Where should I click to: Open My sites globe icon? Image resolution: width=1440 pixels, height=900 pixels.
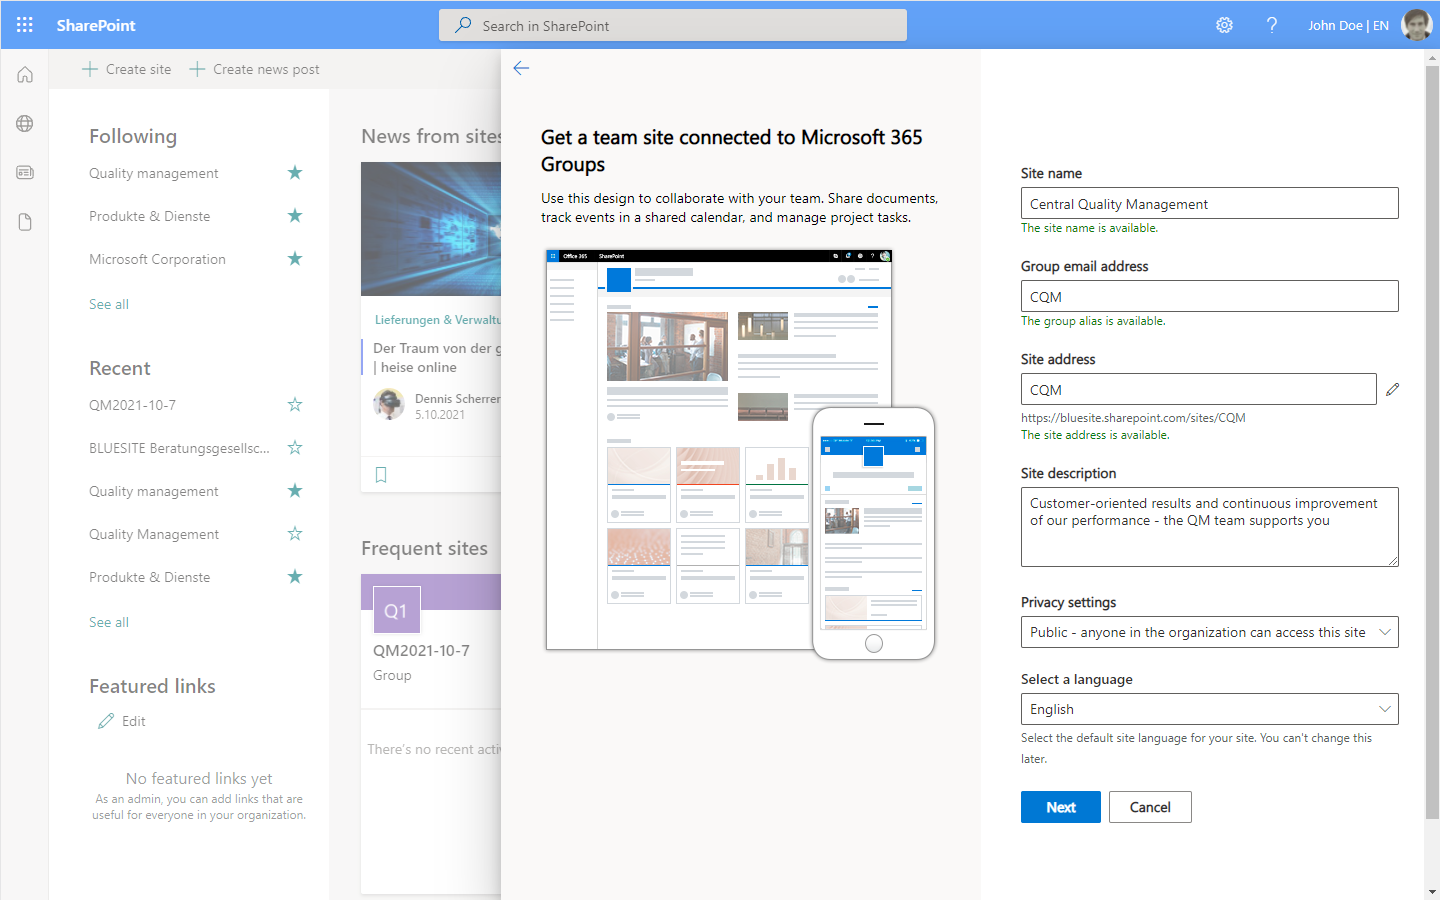(x=25, y=124)
